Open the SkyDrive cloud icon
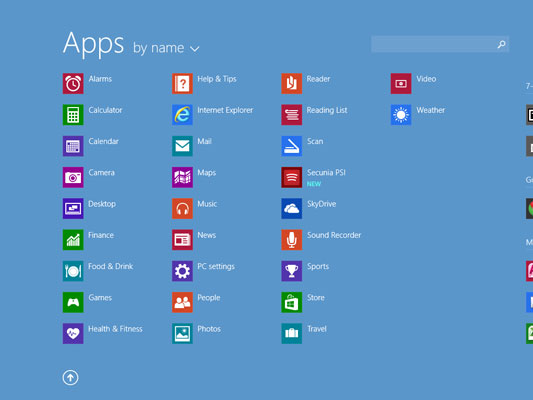 tap(292, 208)
